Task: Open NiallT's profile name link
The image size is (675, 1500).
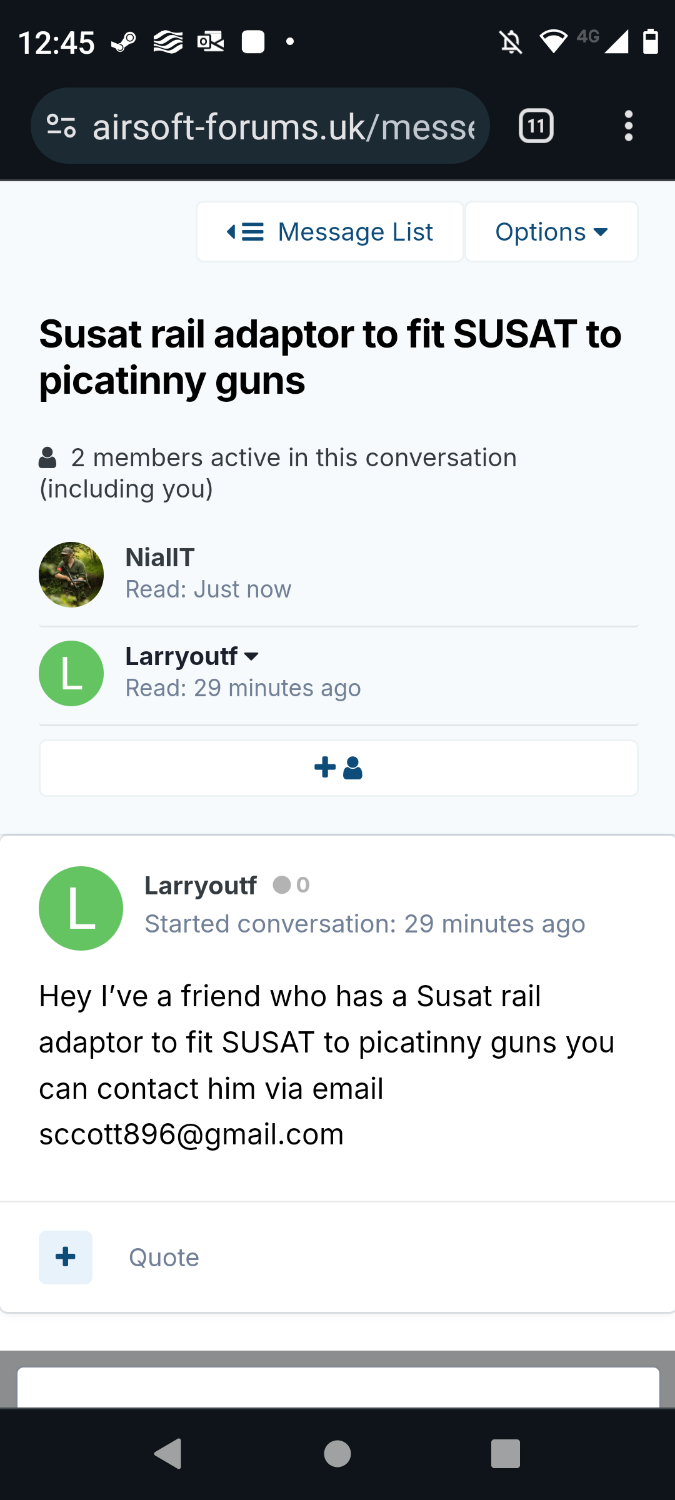Action: pos(160,557)
